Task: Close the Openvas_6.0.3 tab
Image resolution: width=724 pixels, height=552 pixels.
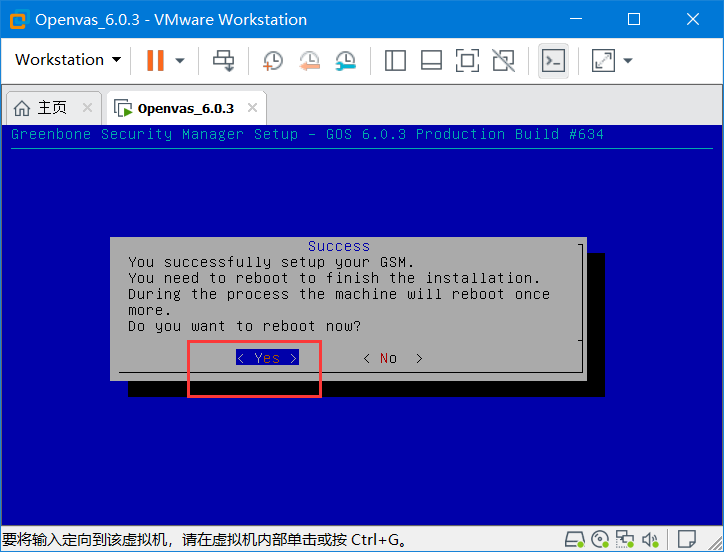Action: point(252,108)
